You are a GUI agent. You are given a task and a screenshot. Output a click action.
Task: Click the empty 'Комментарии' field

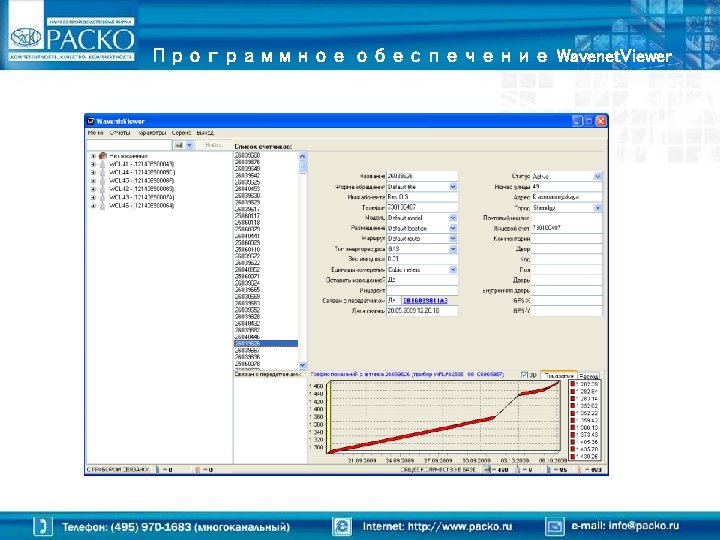(x=566, y=239)
